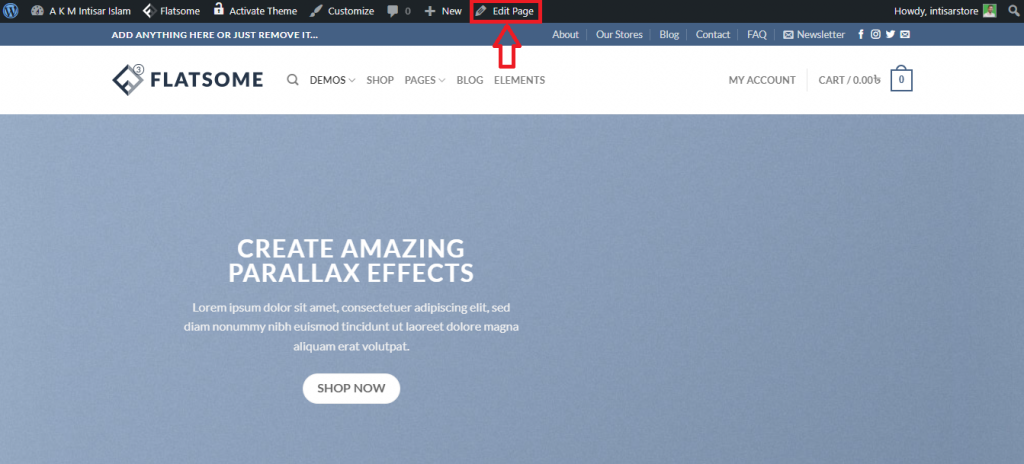This screenshot has width=1024, height=464.
Task: Open the FAQ link
Action: [x=757, y=35]
